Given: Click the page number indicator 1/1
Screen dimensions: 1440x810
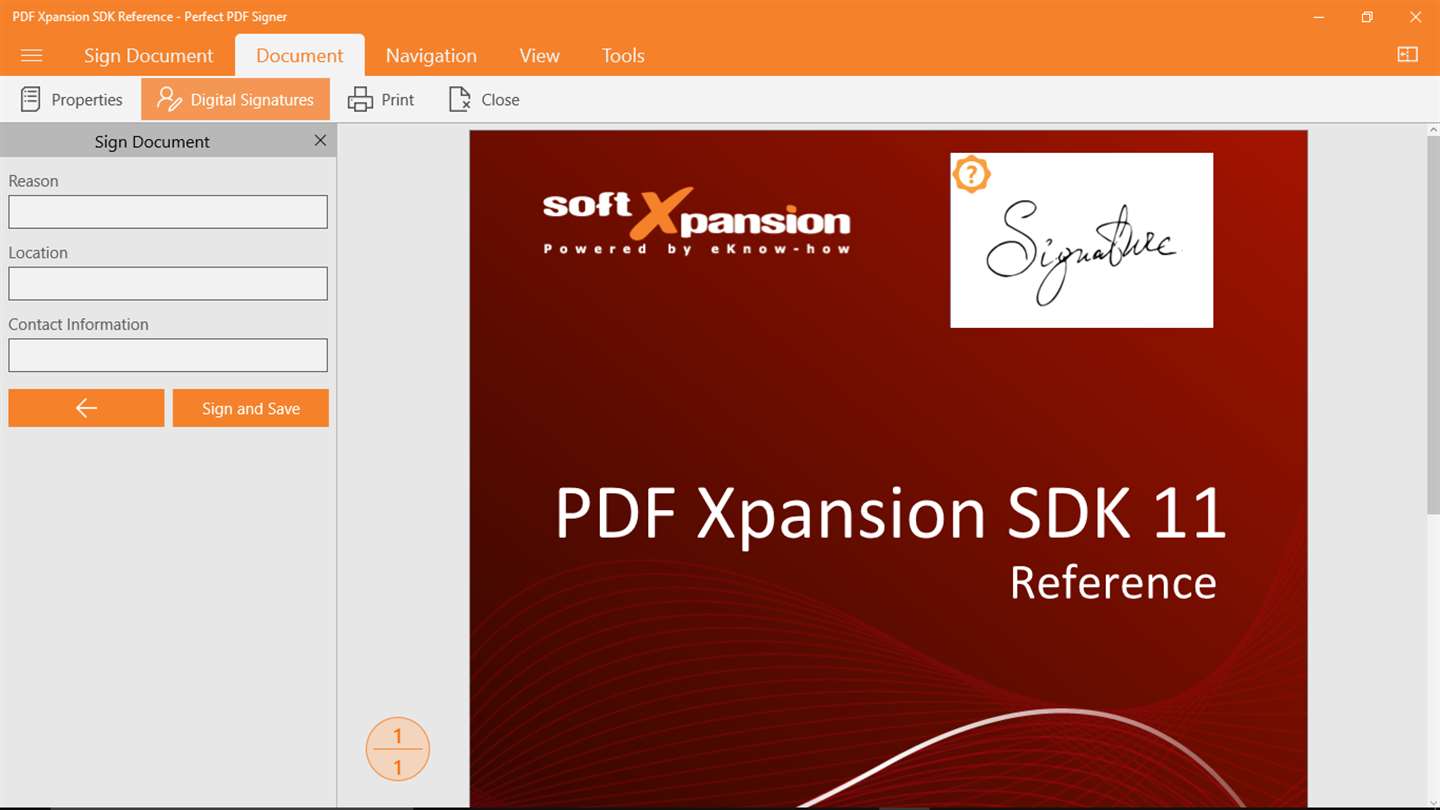Looking at the screenshot, I should 398,749.
